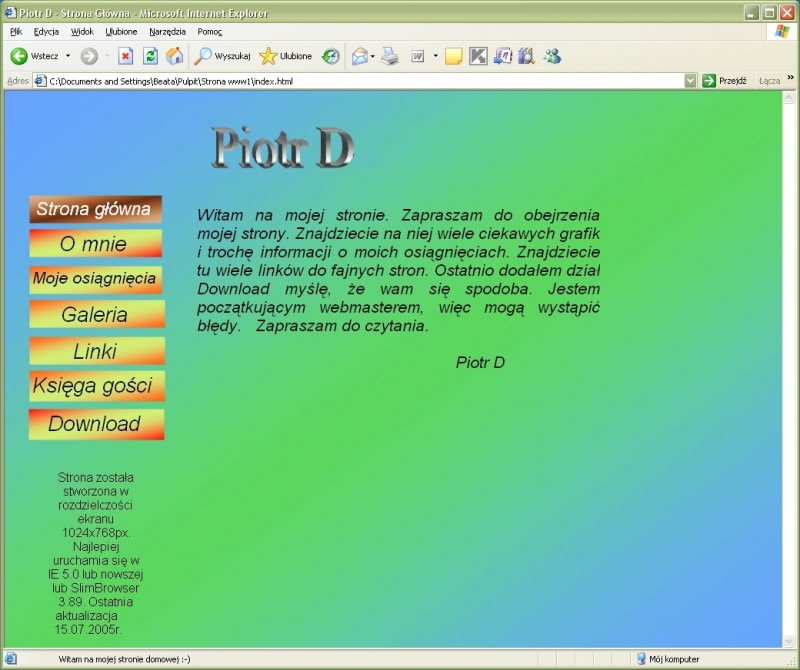The image size is (800, 670).
Task: Open the Widok menu
Action: pos(82,31)
